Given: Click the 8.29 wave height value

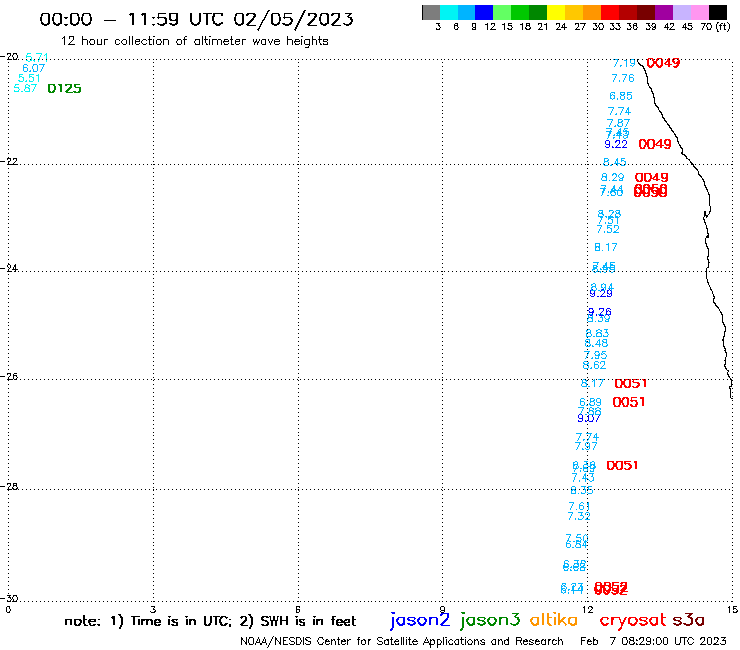Looking at the screenshot, I should coord(612,177).
